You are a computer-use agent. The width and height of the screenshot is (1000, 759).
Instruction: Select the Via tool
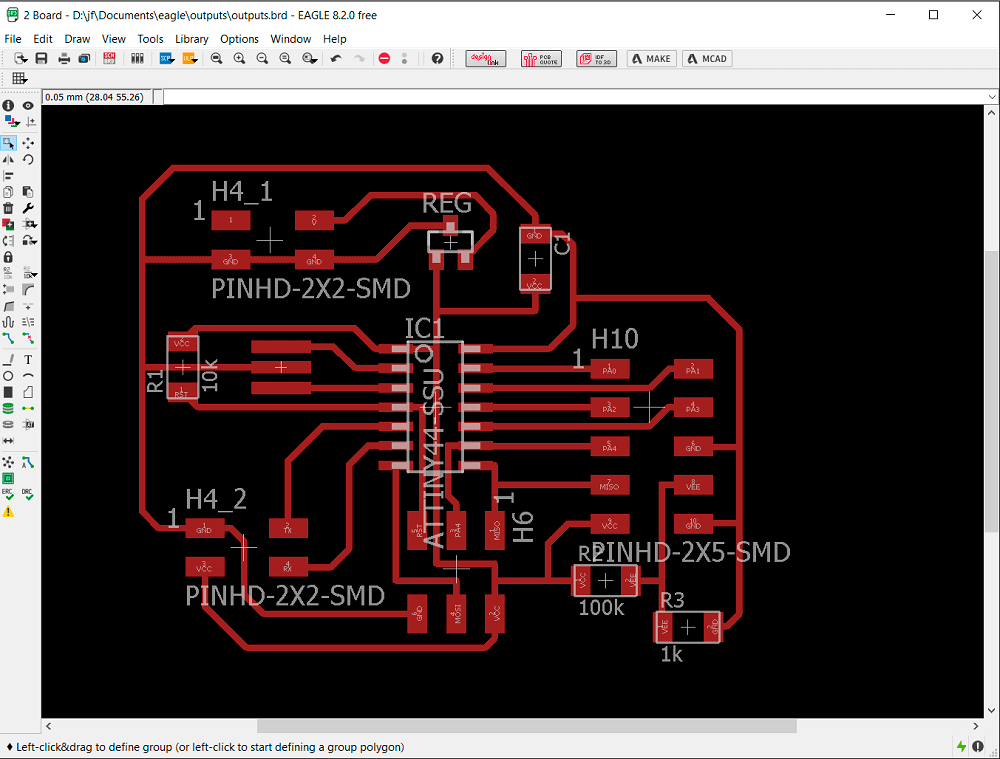click(8, 408)
